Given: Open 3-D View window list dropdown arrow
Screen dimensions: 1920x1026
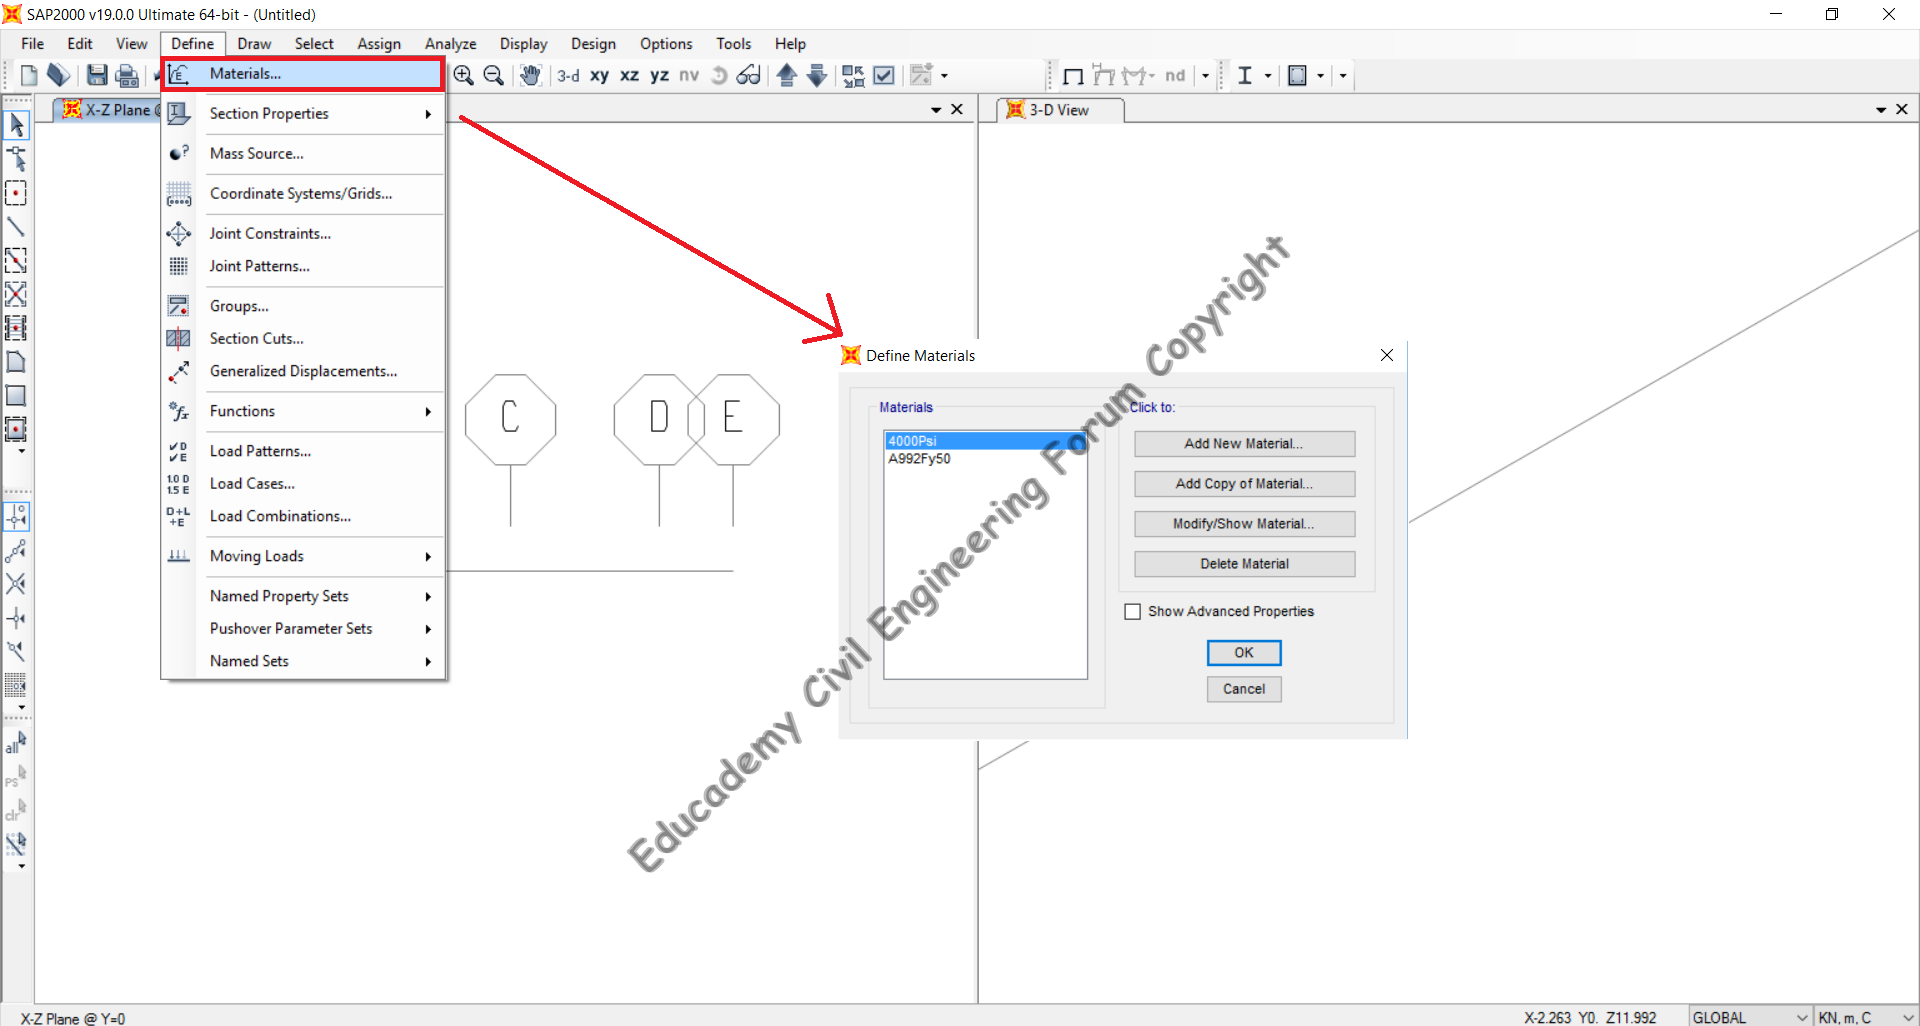Looking at the screenshot, I should 1880,110.
